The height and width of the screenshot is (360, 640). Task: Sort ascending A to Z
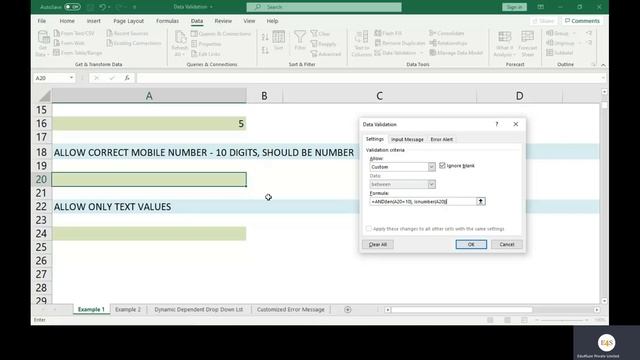pos(265,37)
